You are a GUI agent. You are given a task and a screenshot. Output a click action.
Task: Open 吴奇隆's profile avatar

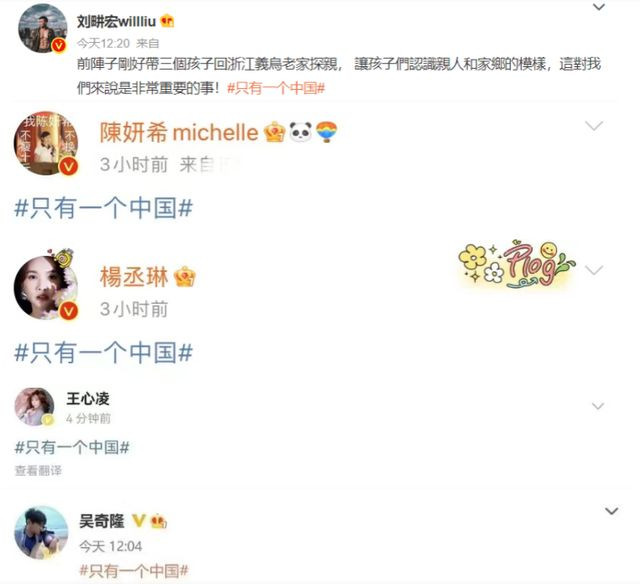(x=41, y=533)
